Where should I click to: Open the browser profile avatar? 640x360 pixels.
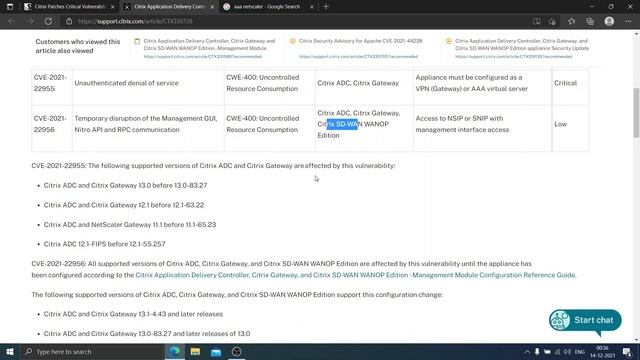[609, 21]
